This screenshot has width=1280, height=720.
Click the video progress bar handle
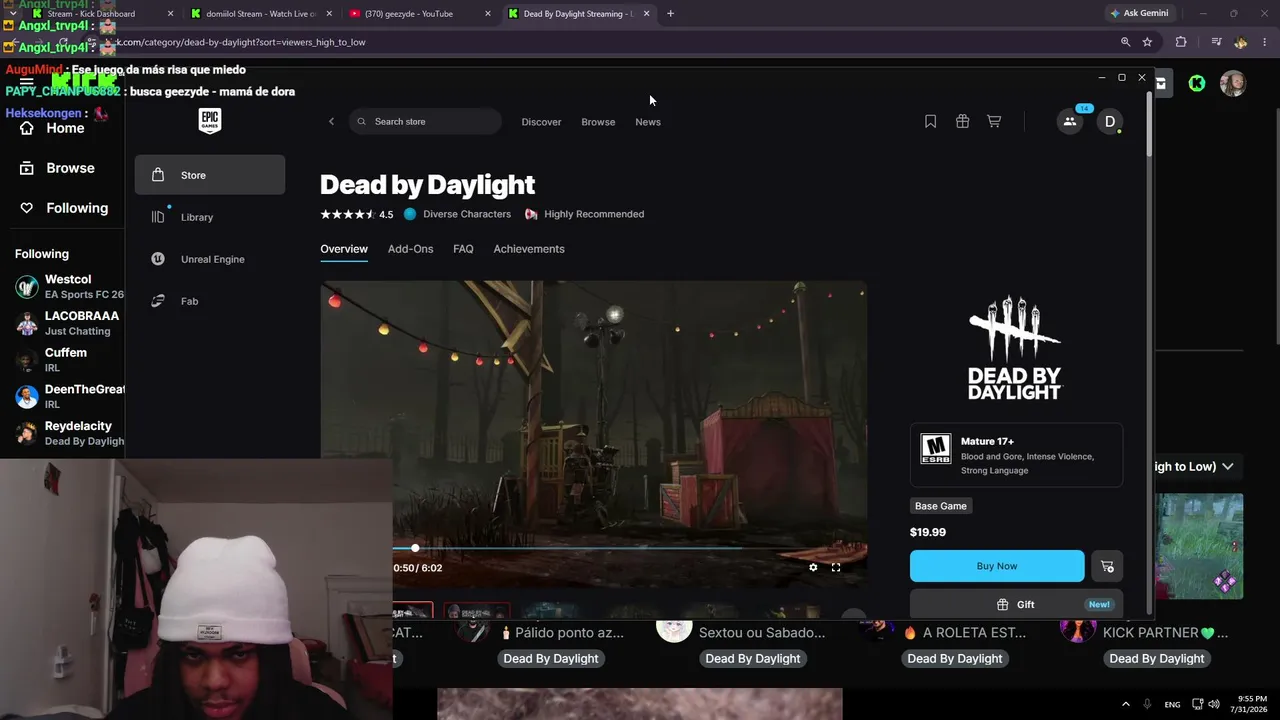click(x=415, y=548)
